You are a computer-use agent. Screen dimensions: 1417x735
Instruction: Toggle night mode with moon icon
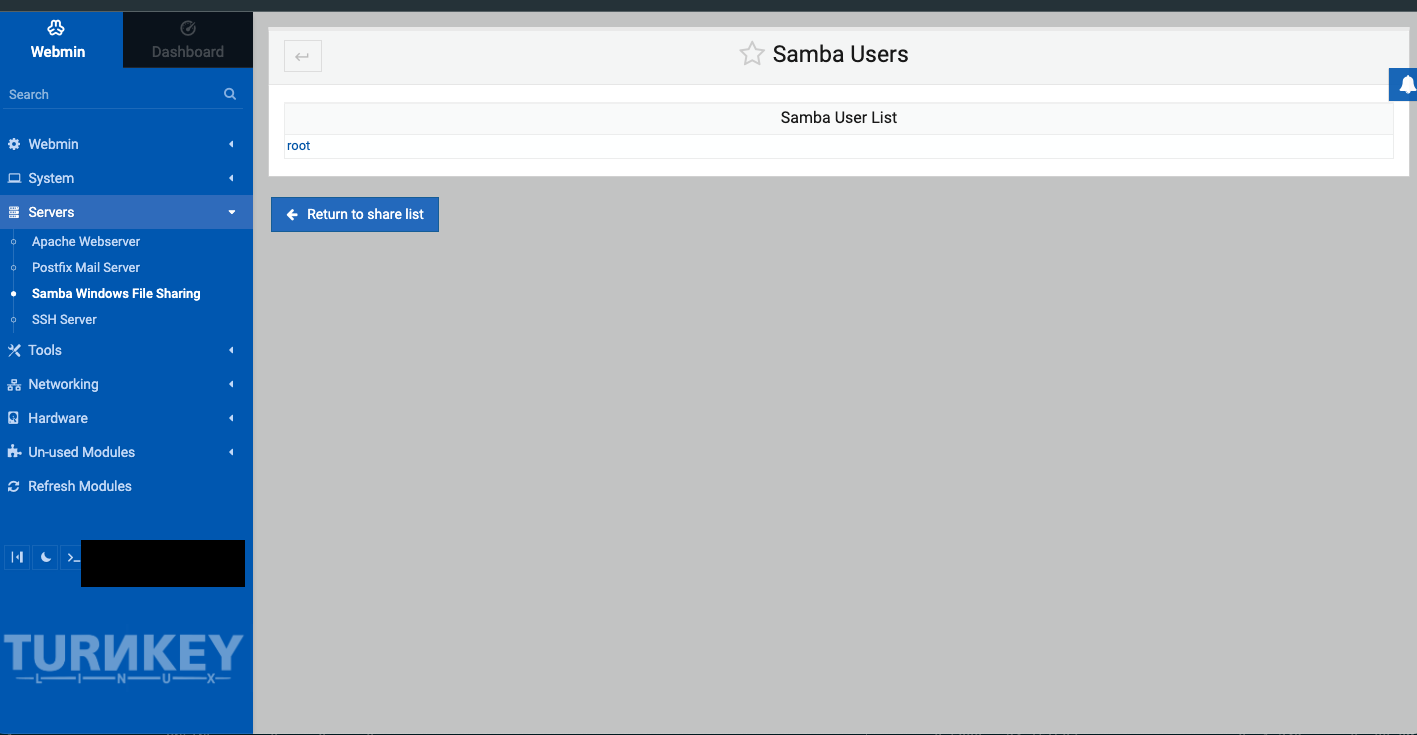tap(45, 557)
